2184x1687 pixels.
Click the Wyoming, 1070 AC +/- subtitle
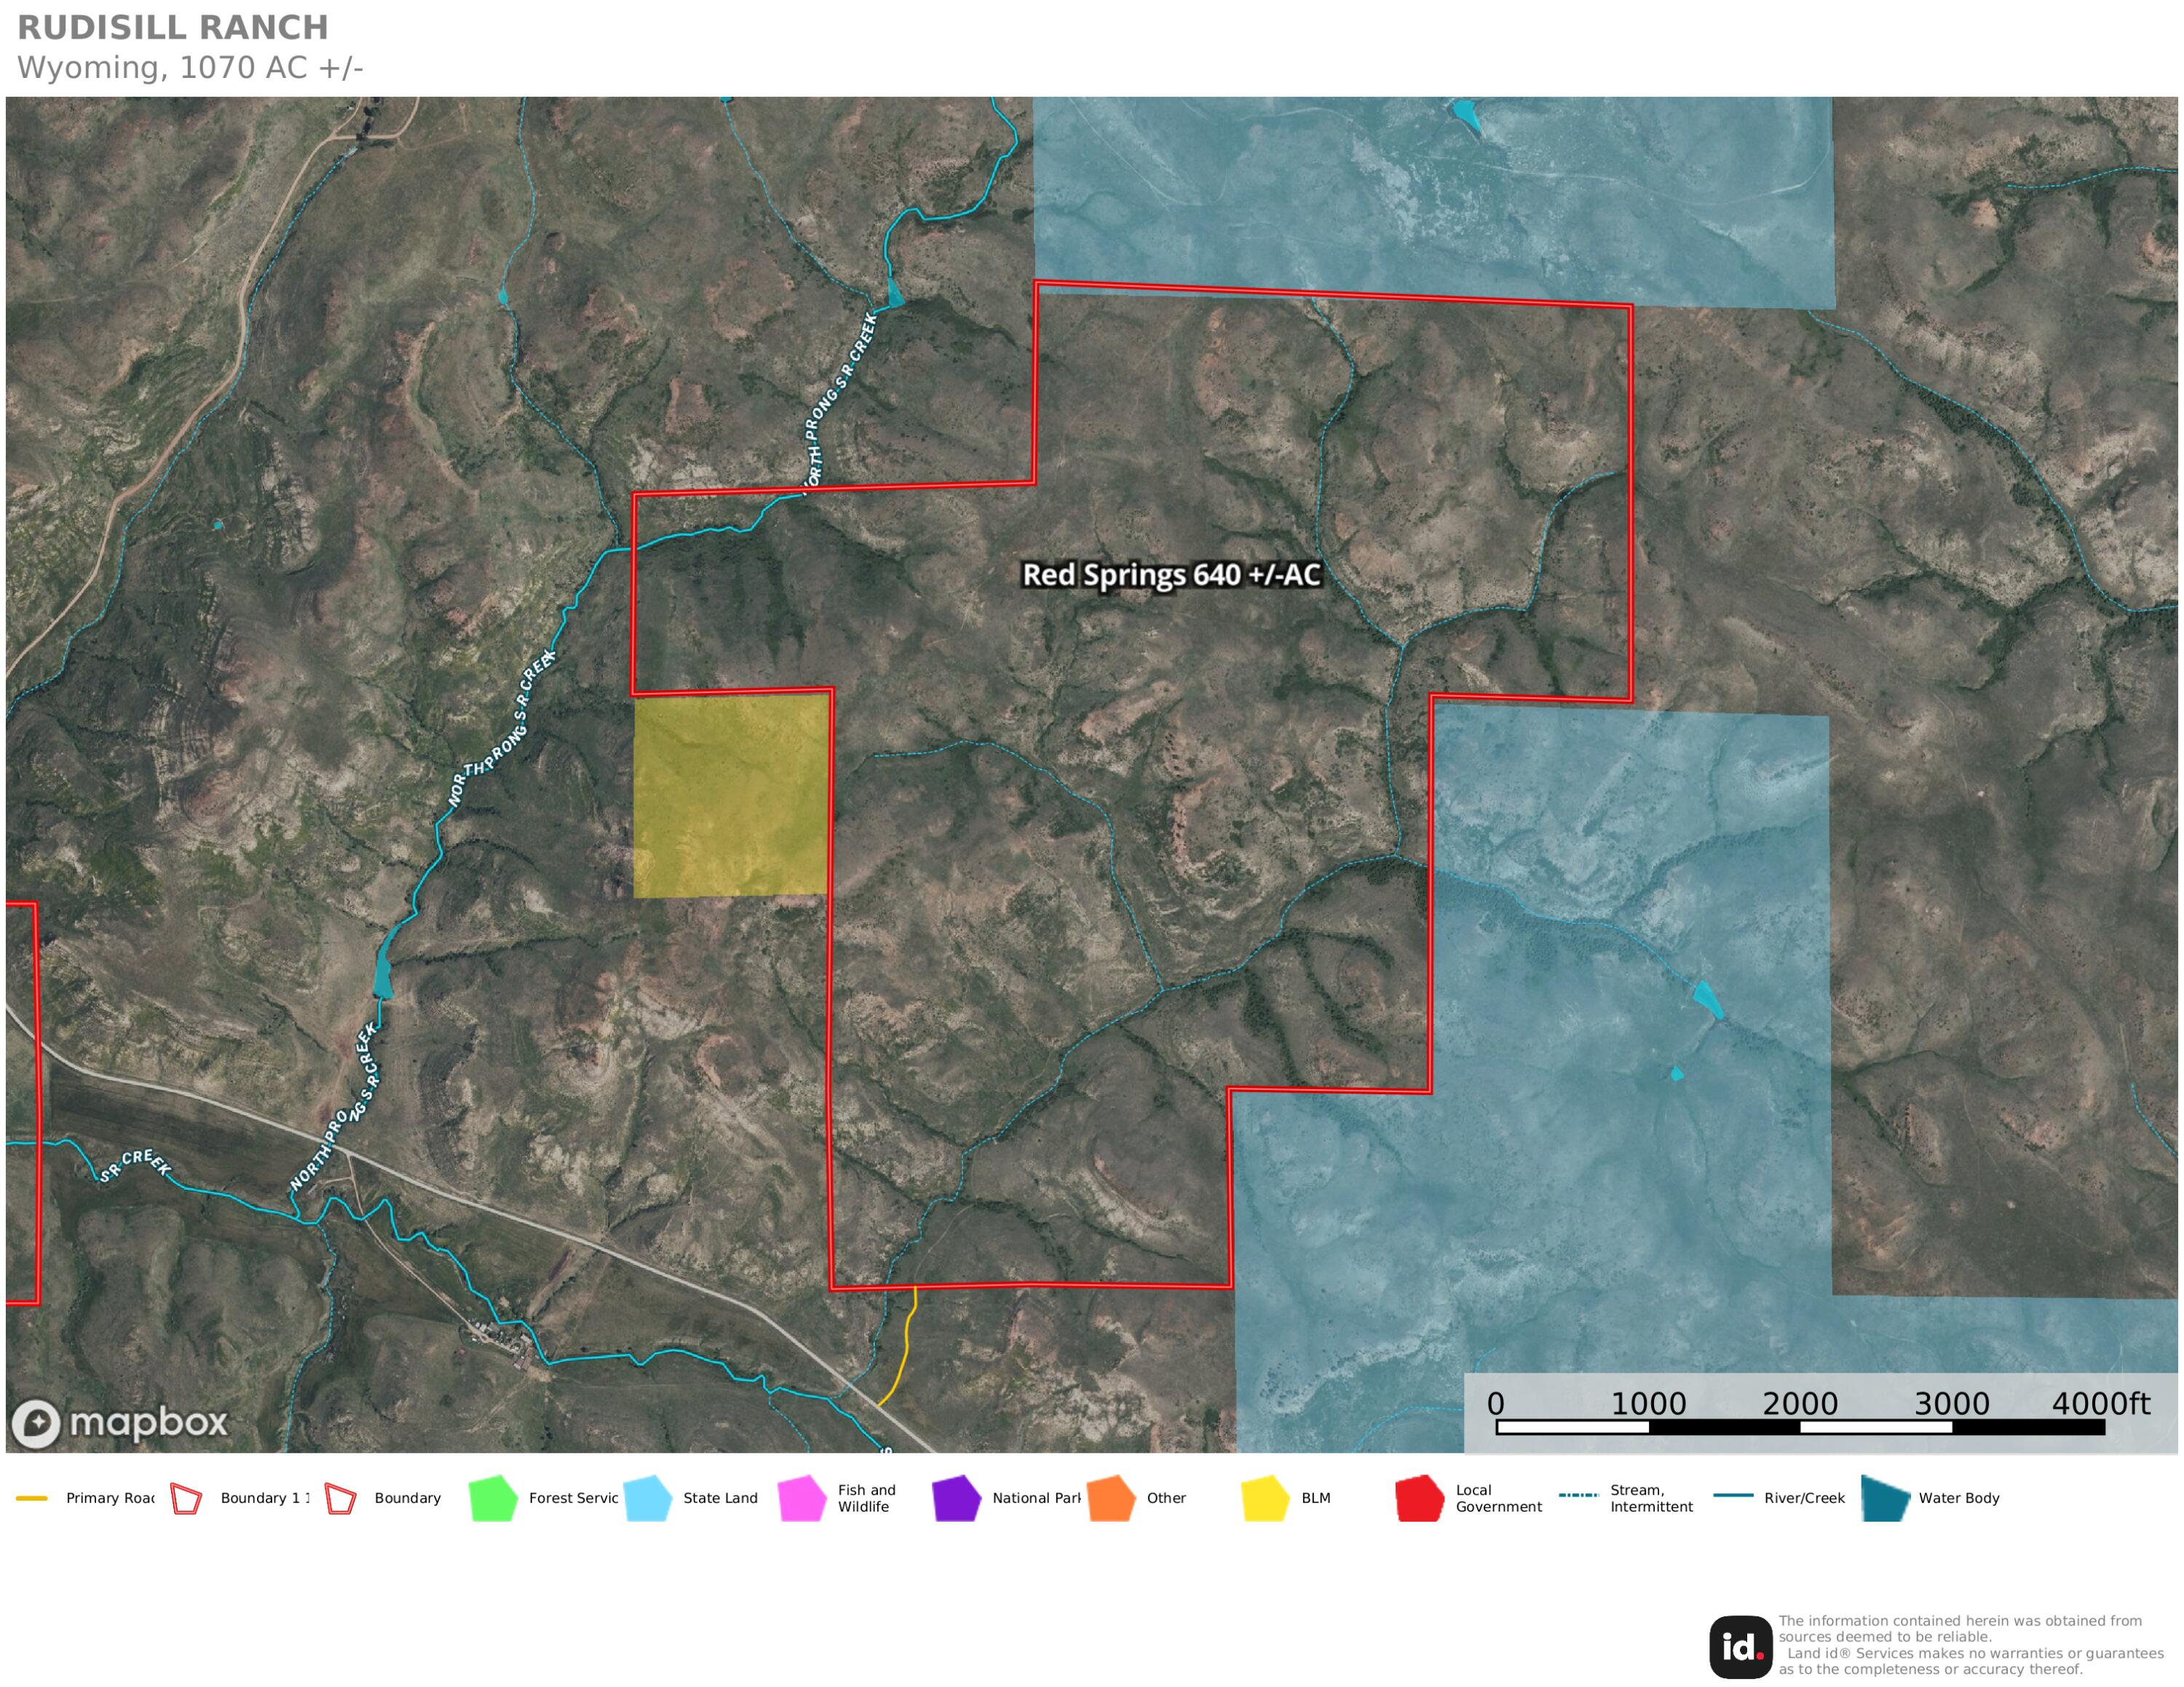190,67
